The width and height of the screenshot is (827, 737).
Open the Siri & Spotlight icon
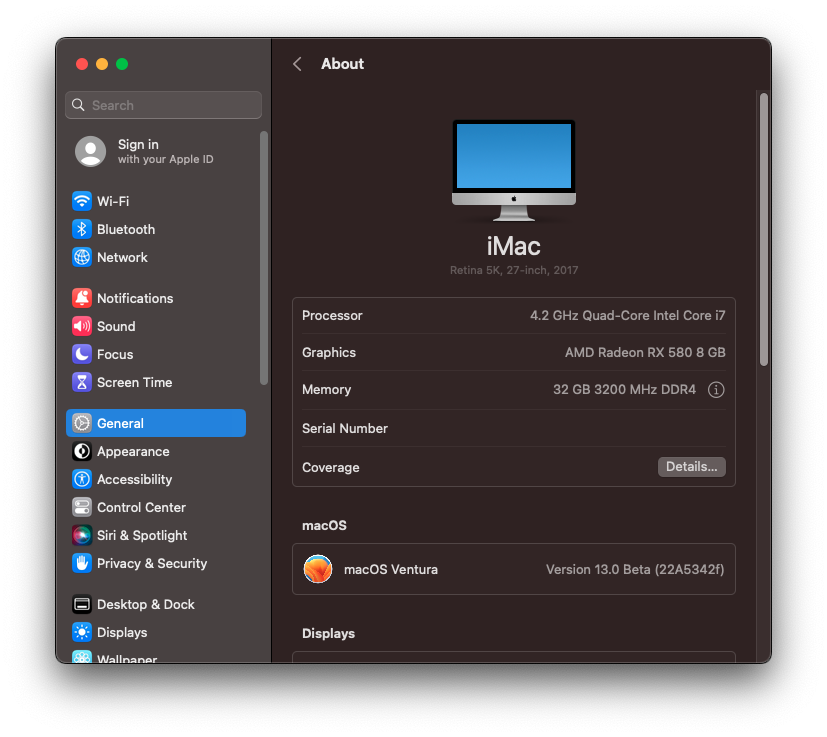[x=82, y=535]
